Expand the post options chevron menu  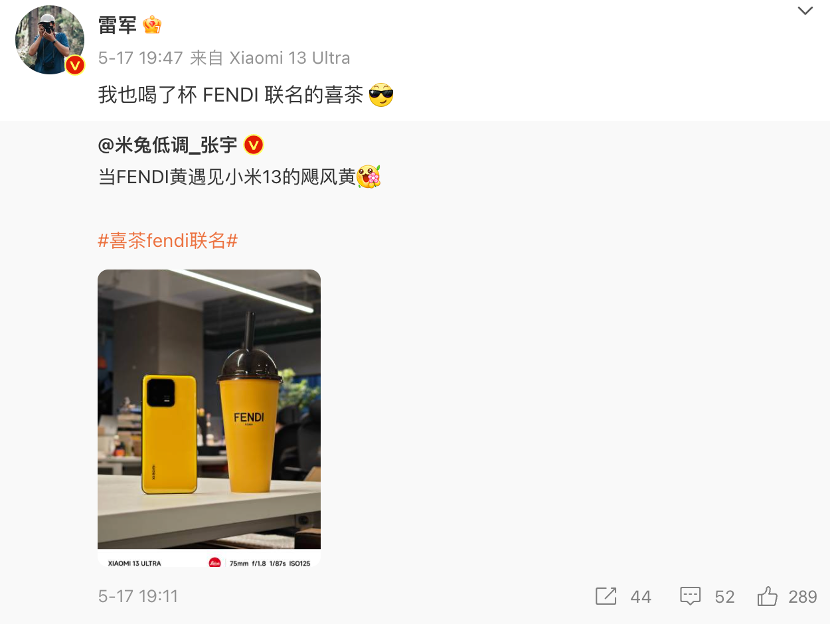point(805,11)
